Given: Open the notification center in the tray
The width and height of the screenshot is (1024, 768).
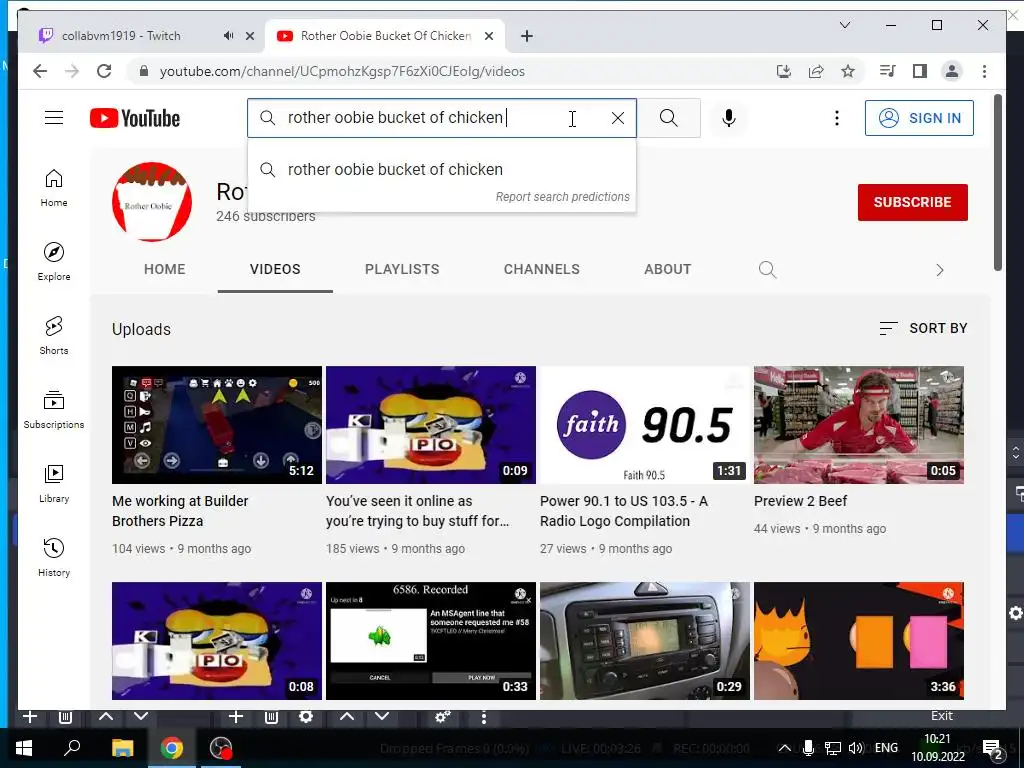Looking at the screenshot, I should click(993, 750).
